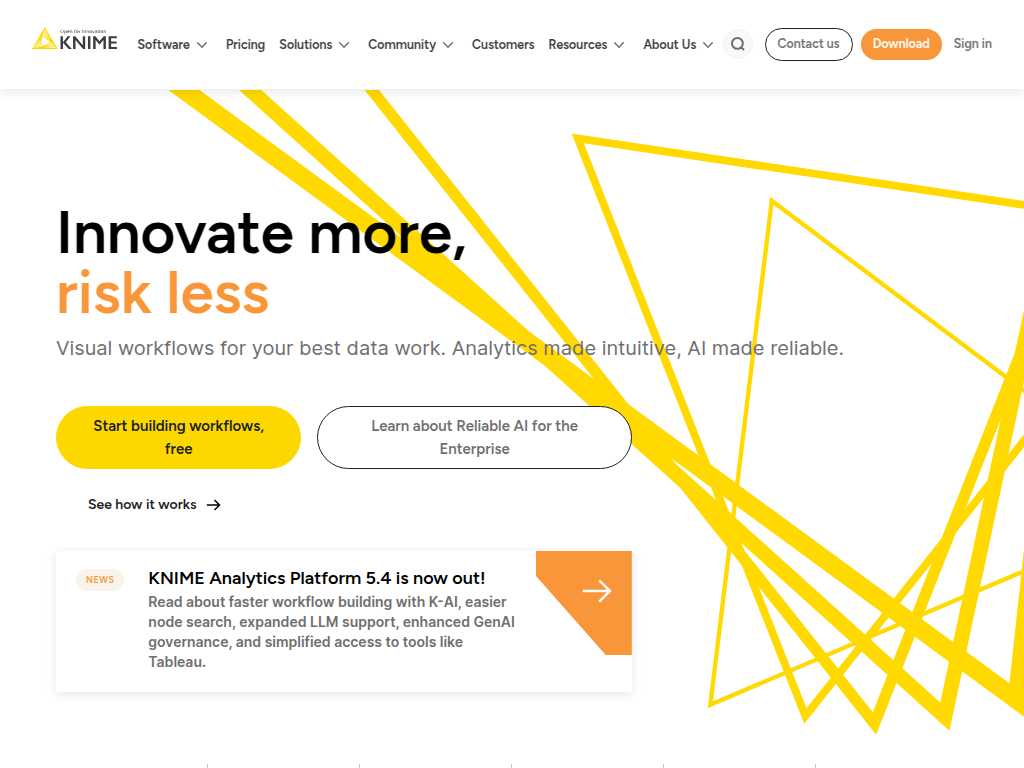Open the Community menu item
The image size is (1024, 768).
(402, 44)
